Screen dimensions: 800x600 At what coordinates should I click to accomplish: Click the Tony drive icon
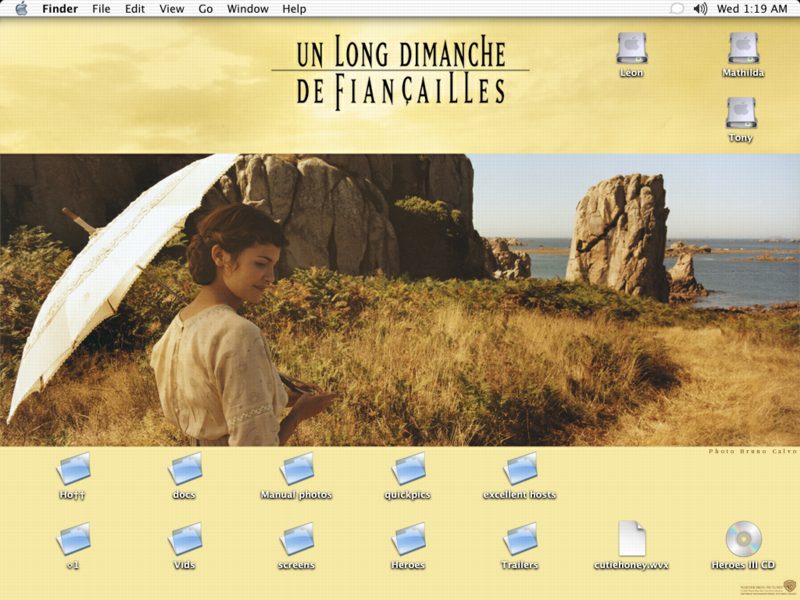pyautogui.click(x=741, y=112)
